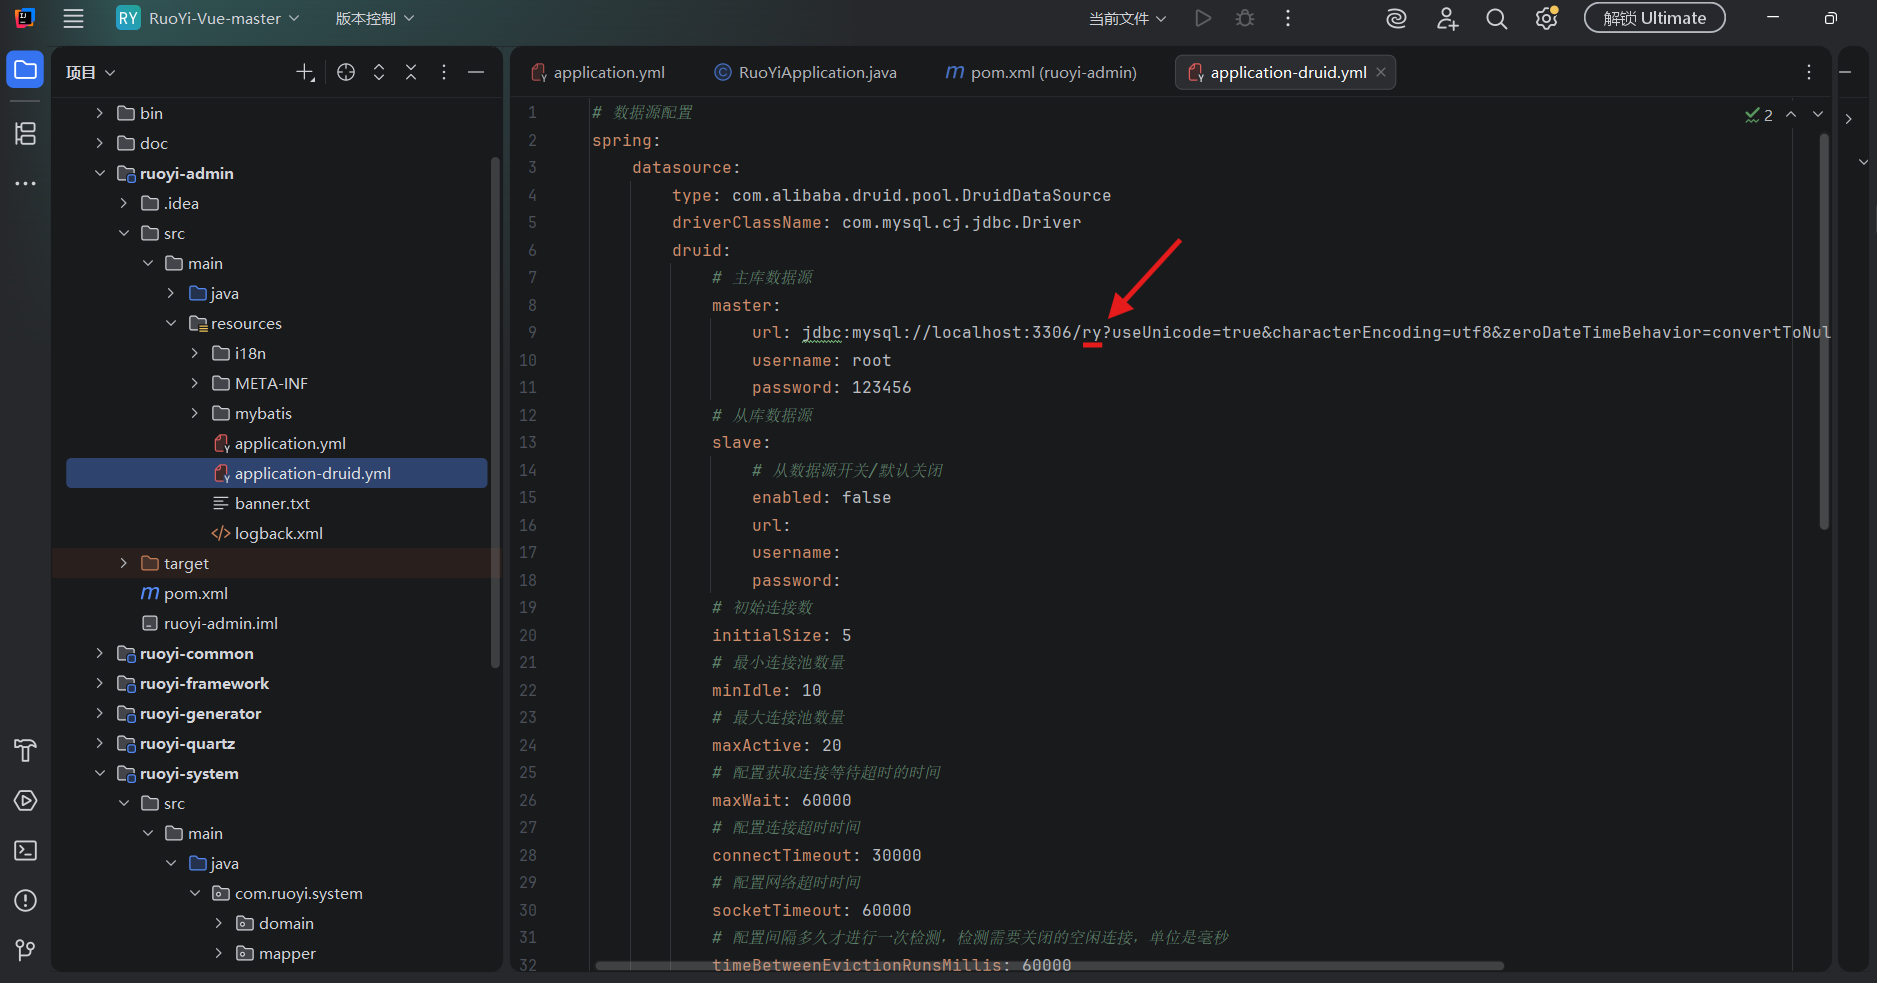The height and width of the screenshot is (983, 1877).
Task: Select opened file crosshair icon
Action: [346, 72]
